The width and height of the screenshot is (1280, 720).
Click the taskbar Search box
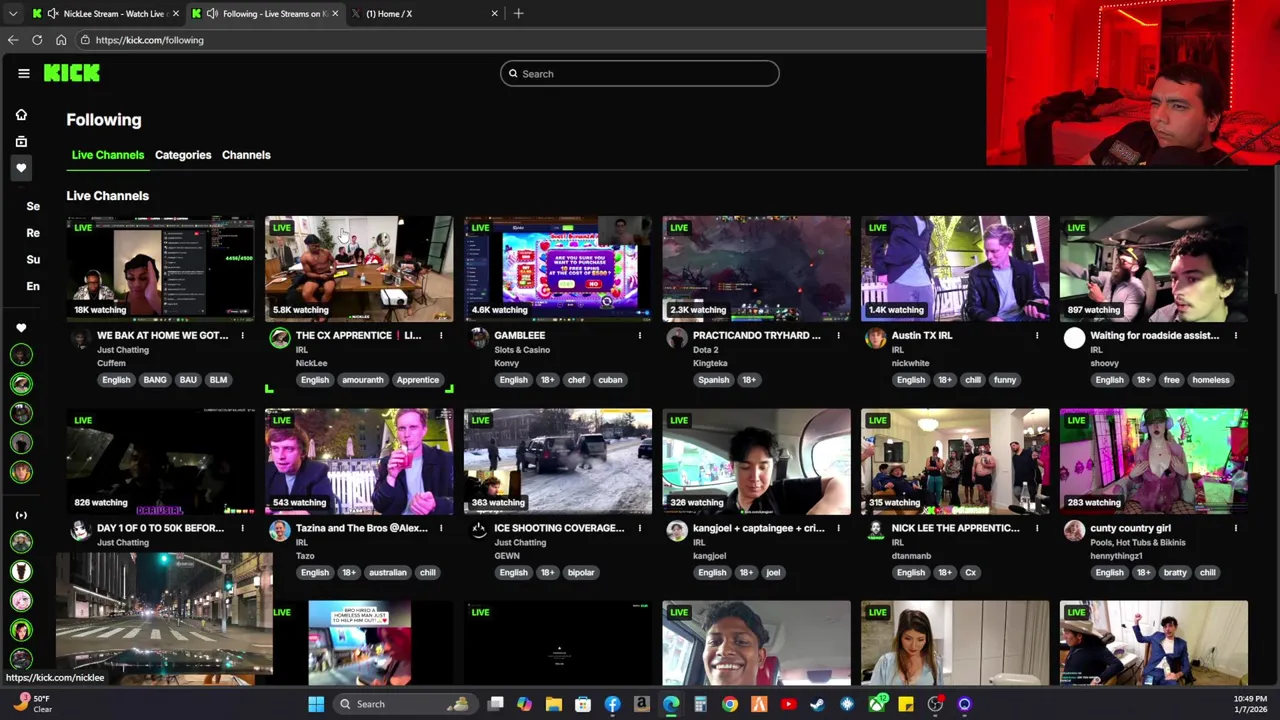click(405, 704)
